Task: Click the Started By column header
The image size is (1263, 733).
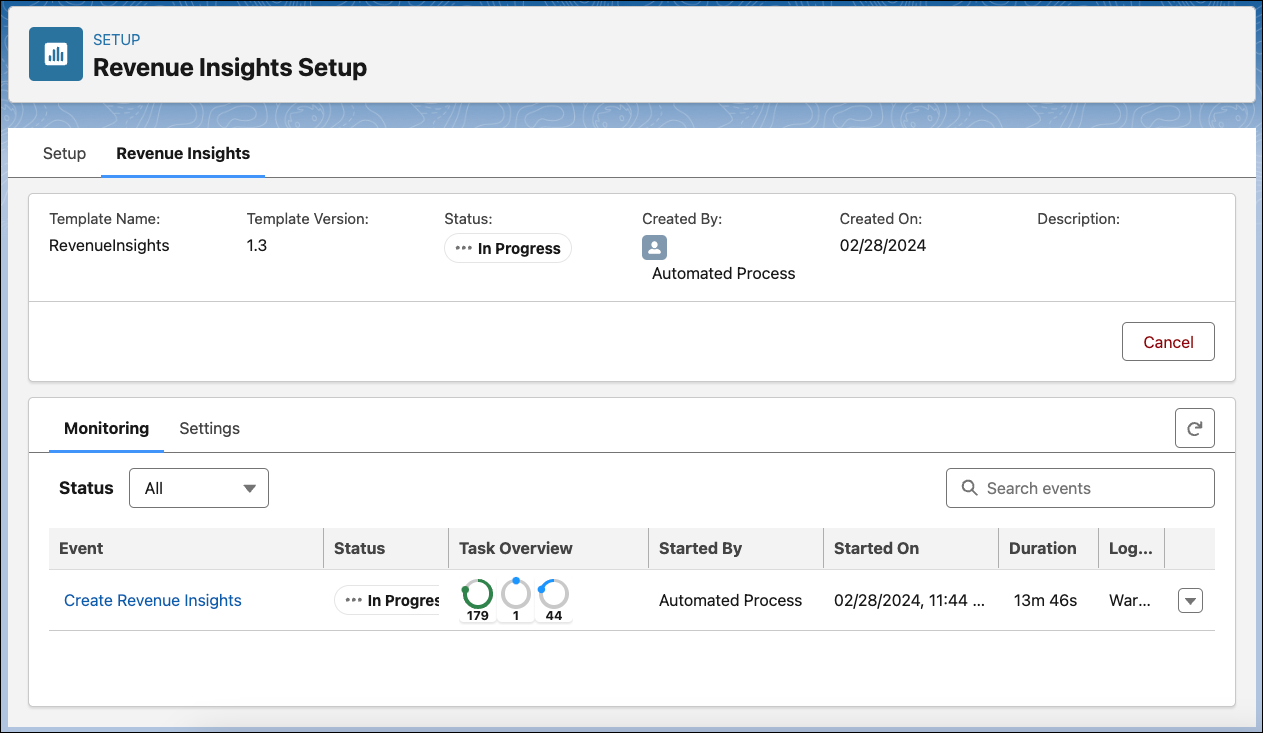Action: click(735, 548)
